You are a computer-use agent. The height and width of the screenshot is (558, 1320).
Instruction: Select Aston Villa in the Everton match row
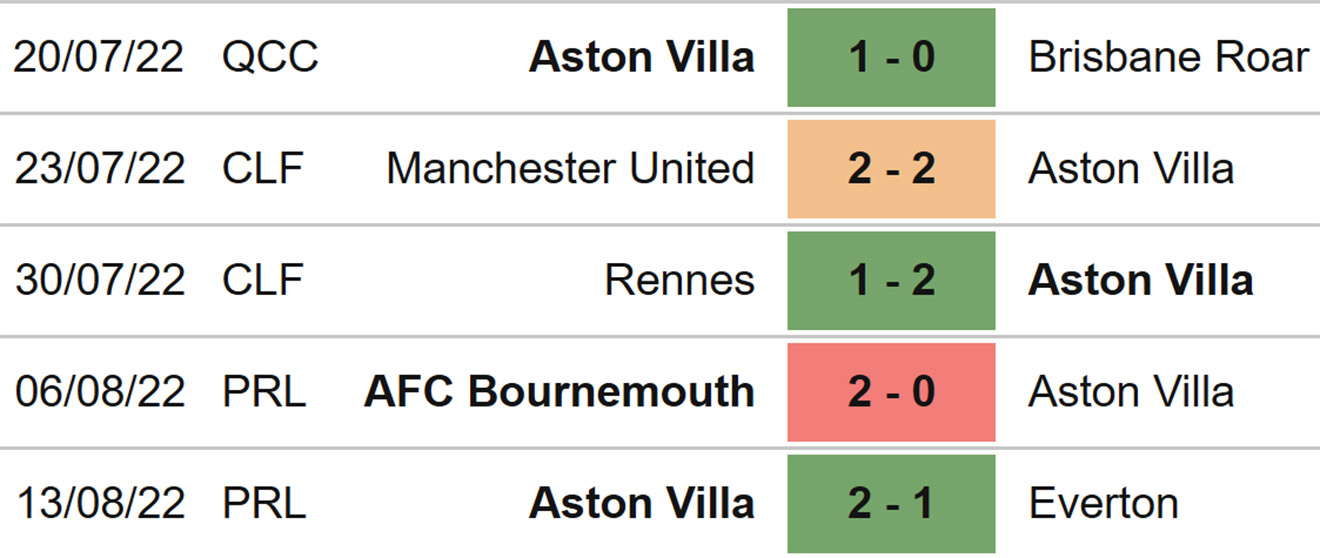pyautogui.click(x=641, y=504)
